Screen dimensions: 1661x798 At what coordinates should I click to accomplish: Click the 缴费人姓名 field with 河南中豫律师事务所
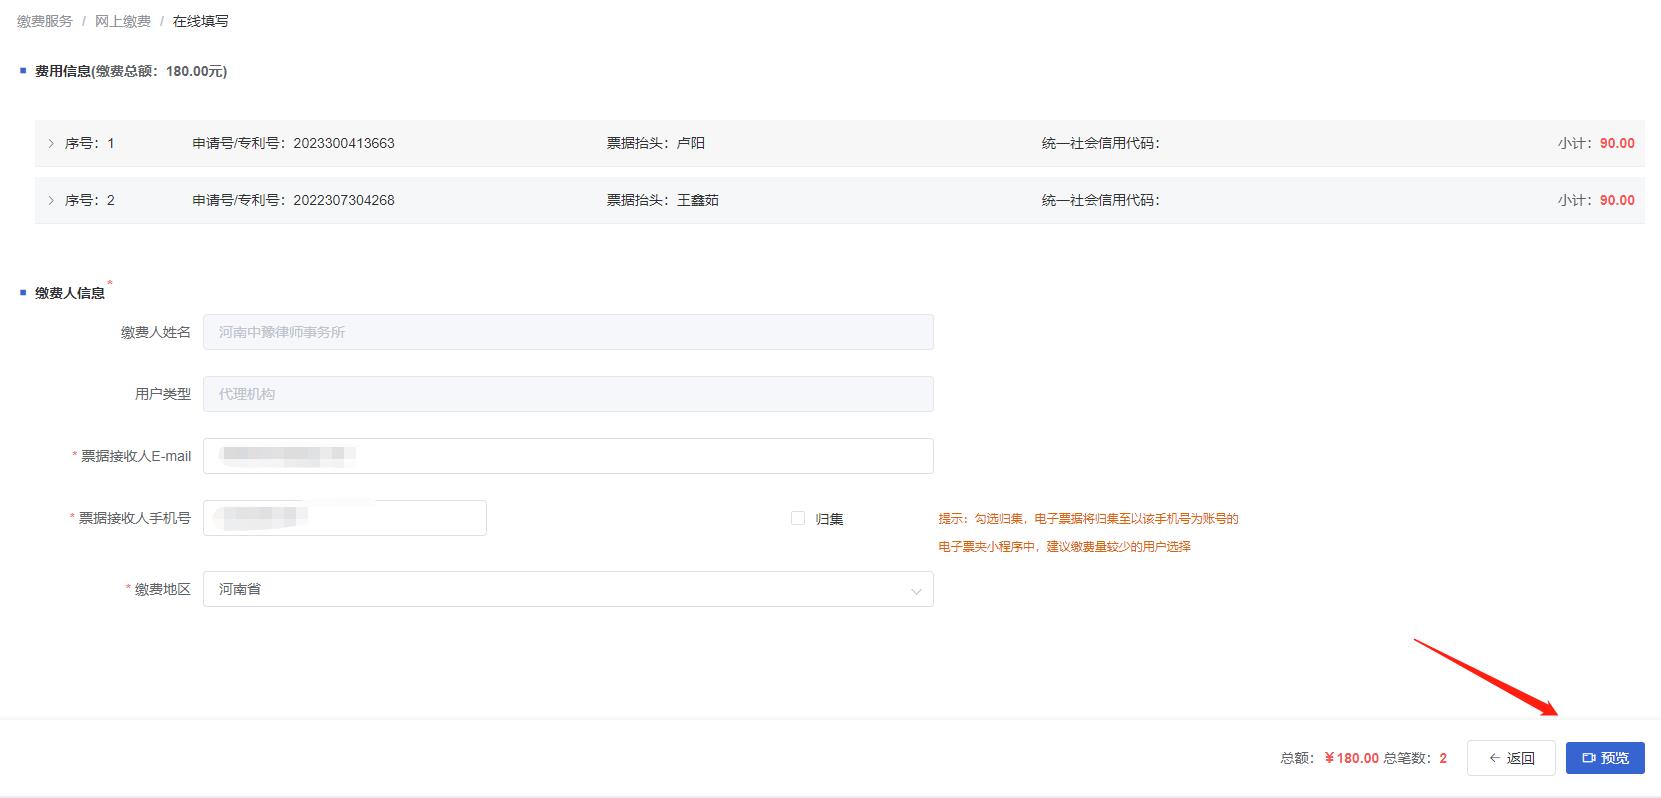(x=568, y=332)
